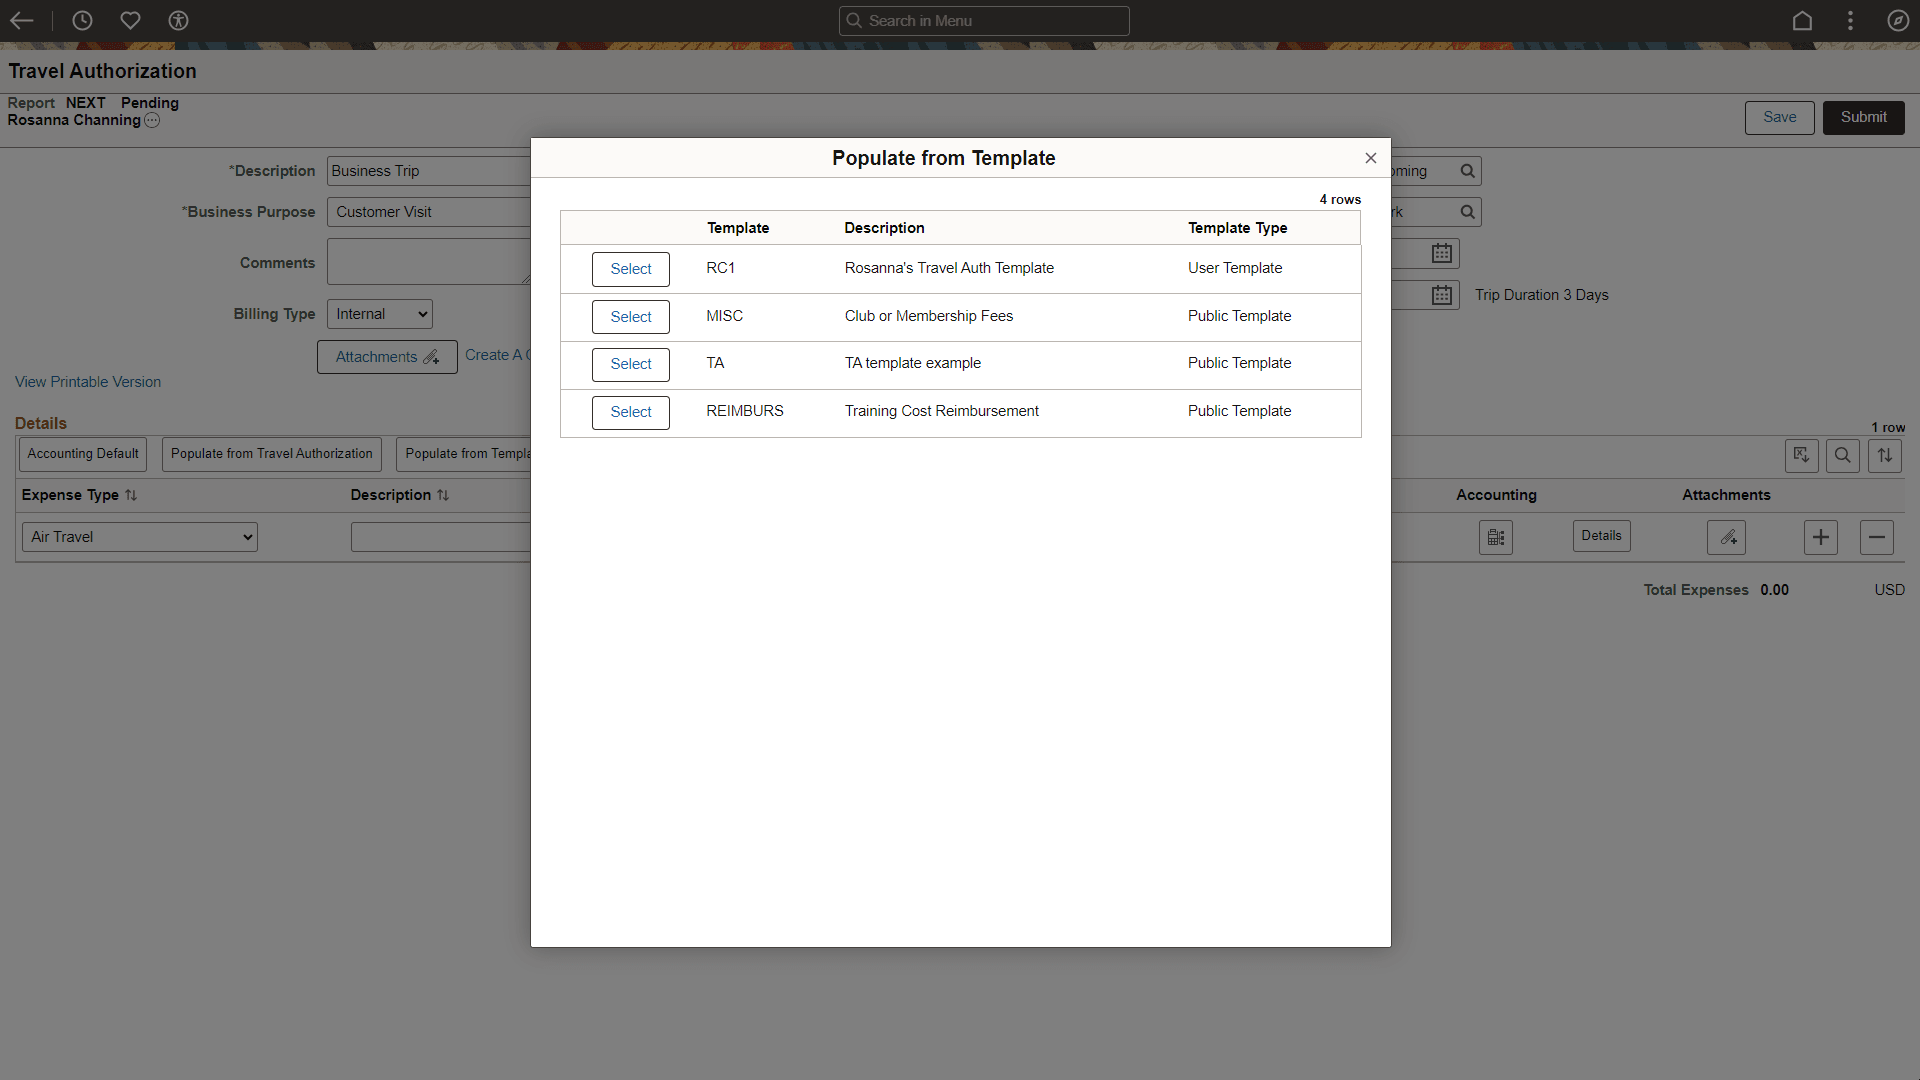
Task: Open Recently Visited clock icon
Action: click(82, 20)
